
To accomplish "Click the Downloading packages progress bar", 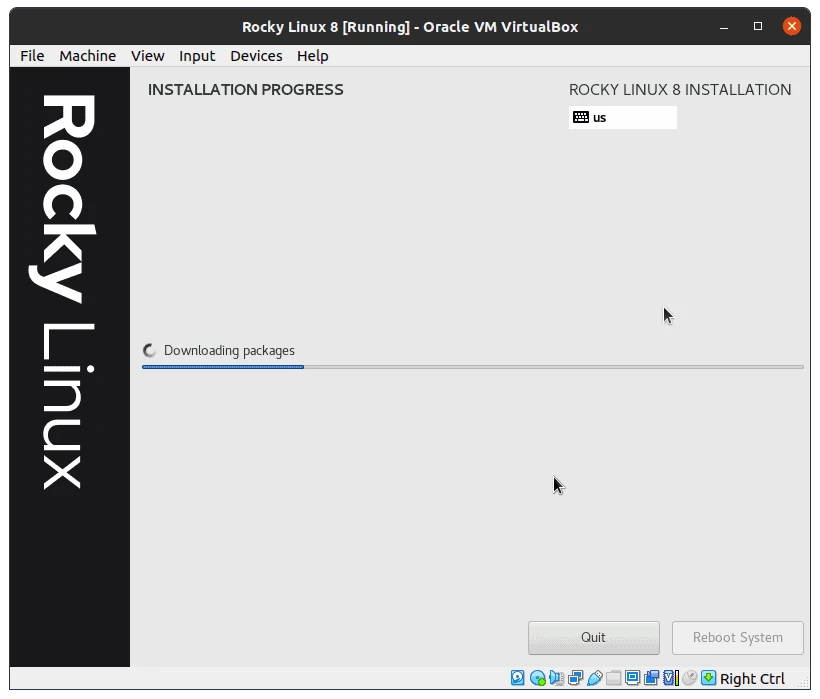I will (473, 367).
